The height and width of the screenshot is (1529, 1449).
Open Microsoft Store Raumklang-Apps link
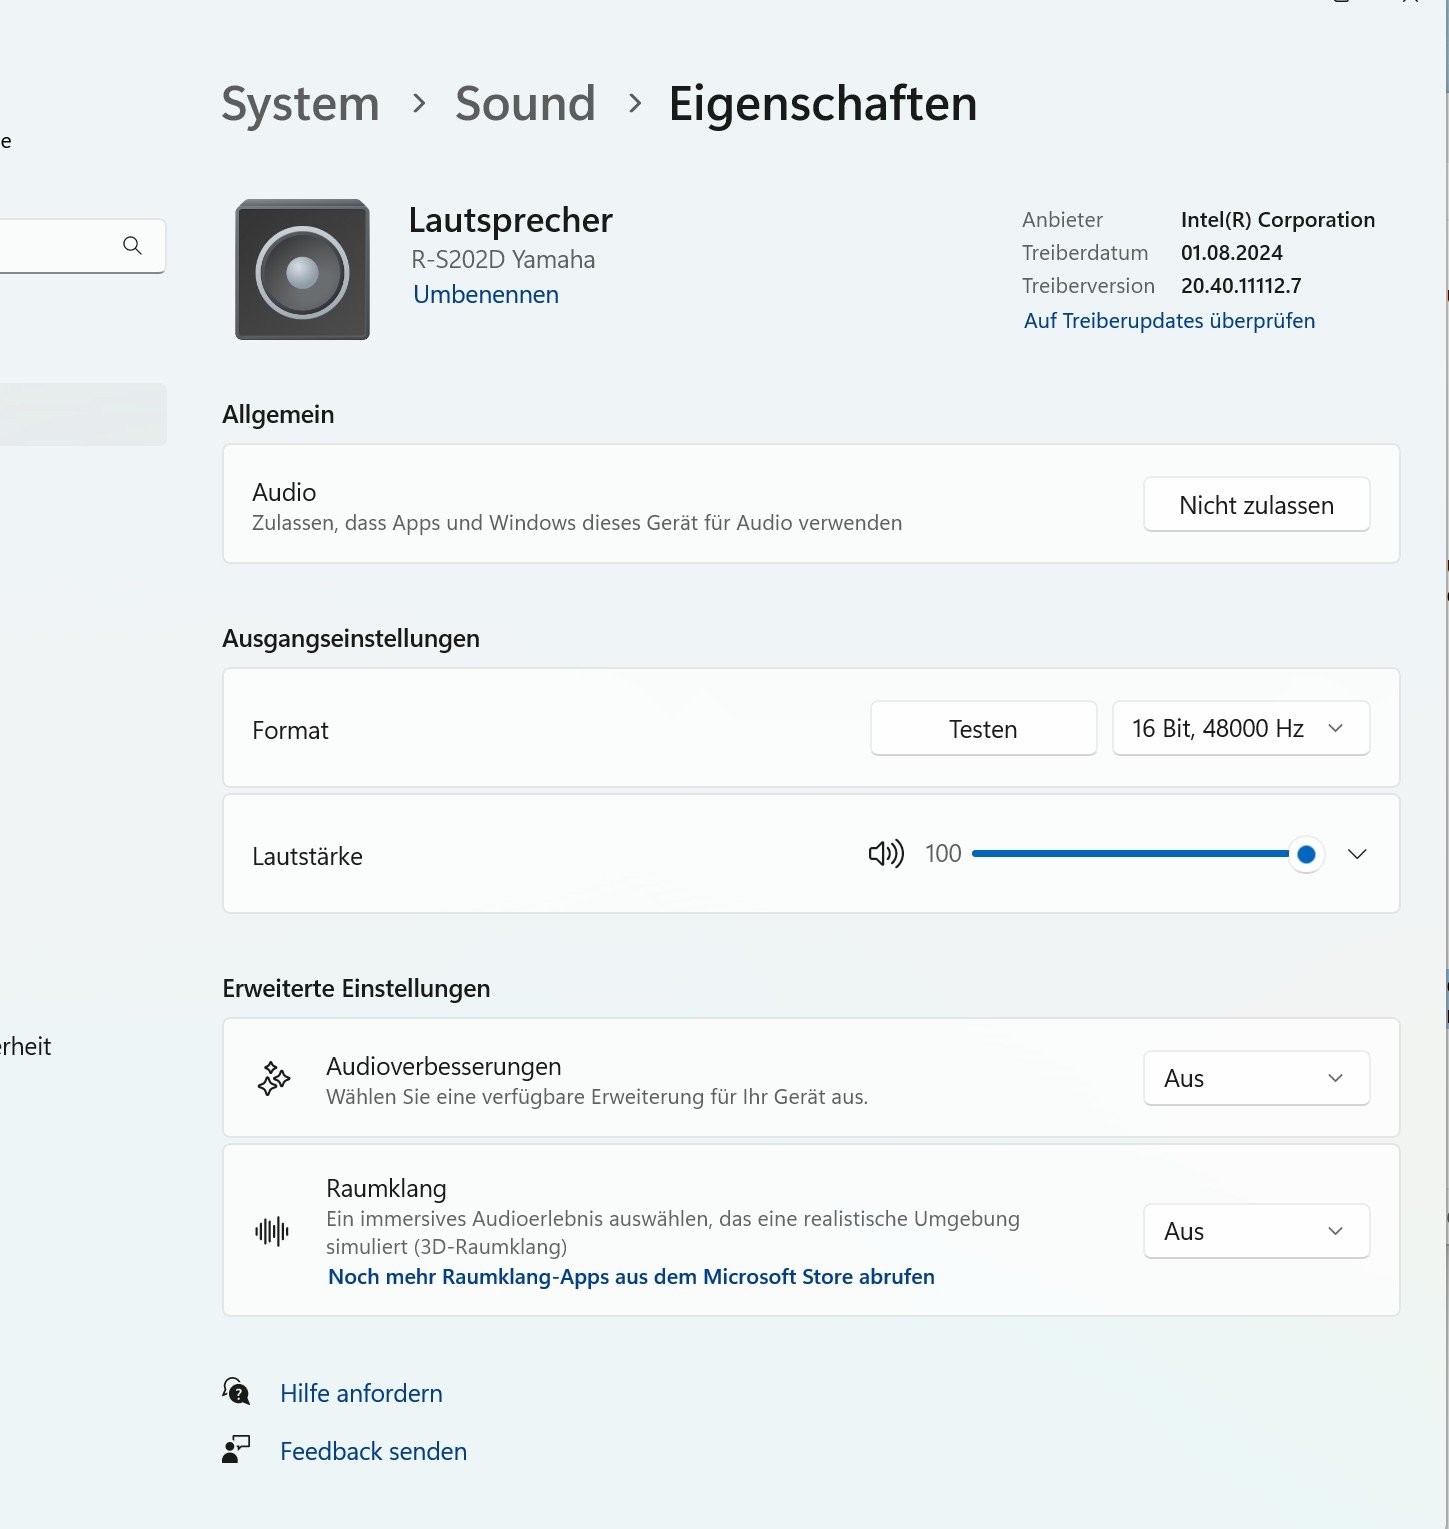[631, 1277]
